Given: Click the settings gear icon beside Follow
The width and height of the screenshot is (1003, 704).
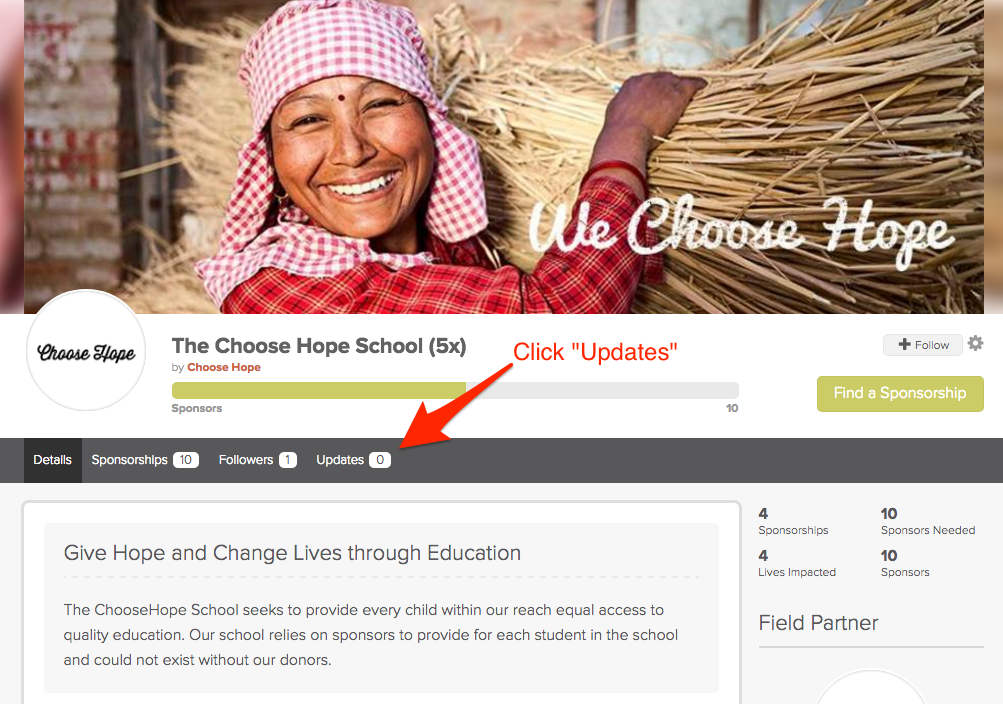Looking at the screenshot, I should [x=975, y=343].
